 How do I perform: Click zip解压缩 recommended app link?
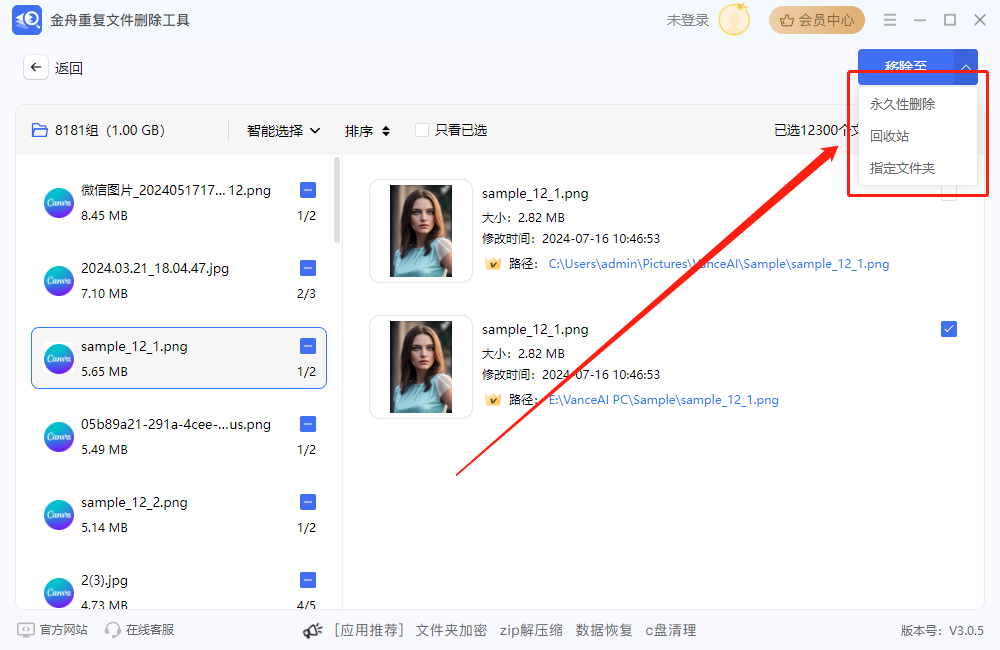click(531, 630)
